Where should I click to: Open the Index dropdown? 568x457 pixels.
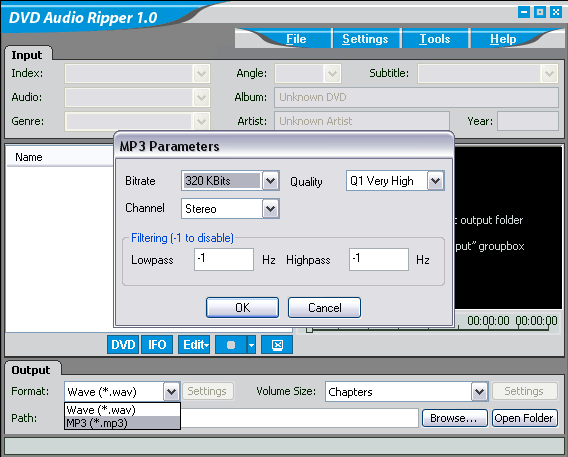point(201,74)
